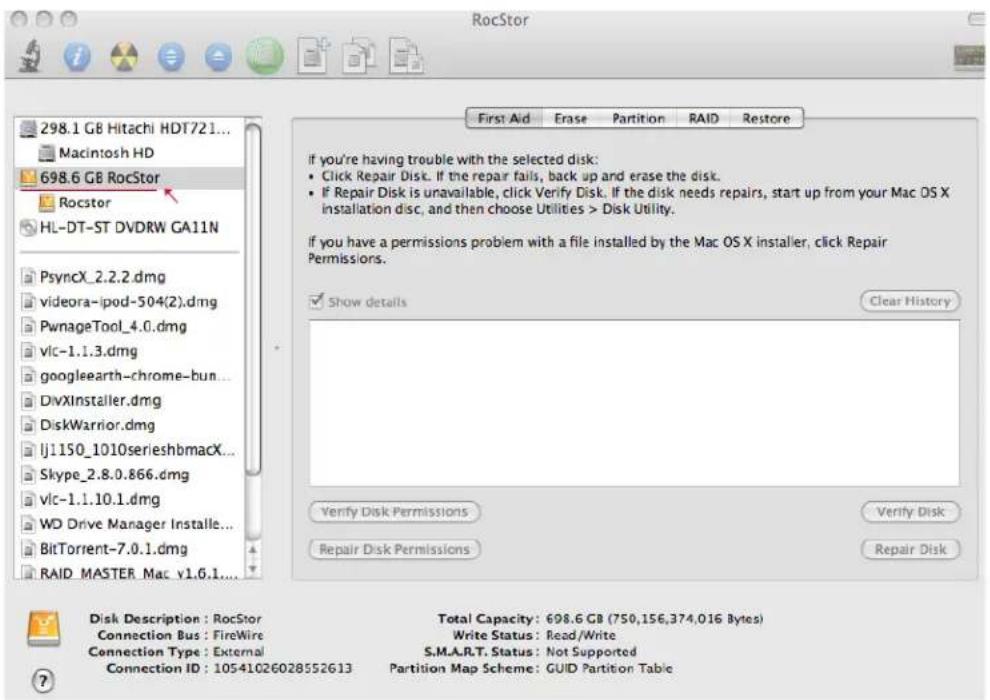Click the Unmount toolbar icon
Image resolution: width=990 pixels, height=700 pixels.
[171, 57]
